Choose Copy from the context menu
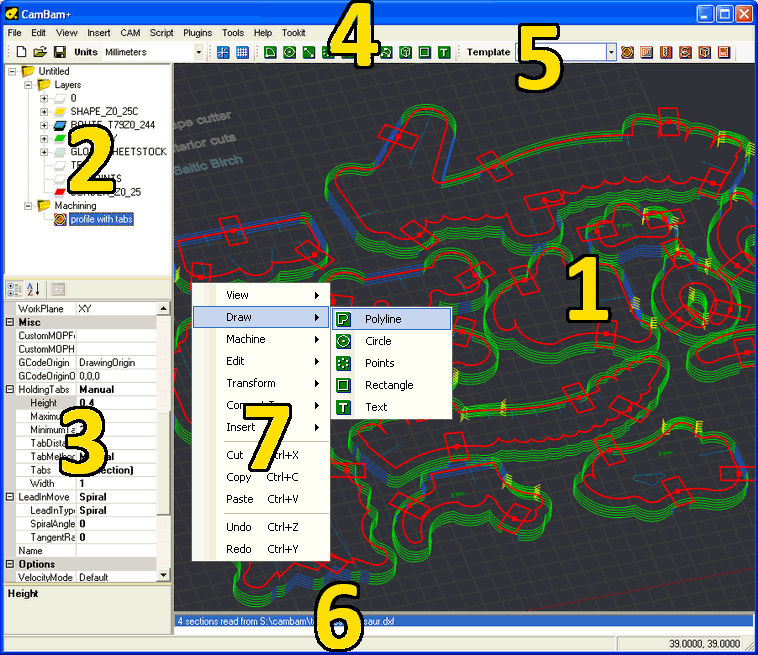Screen dimensions: 758x655 pos(261,477)
